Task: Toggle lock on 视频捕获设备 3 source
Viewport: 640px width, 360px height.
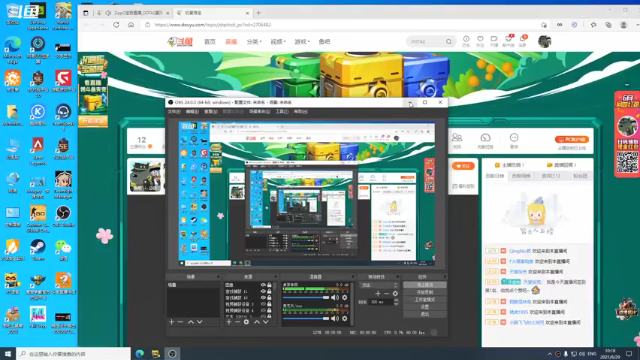Action: coord(269,304)
